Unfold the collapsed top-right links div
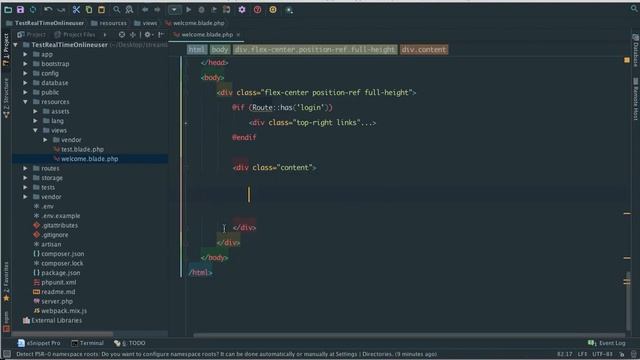The height and width of the screenshot is (360, 640). (186, 123)
